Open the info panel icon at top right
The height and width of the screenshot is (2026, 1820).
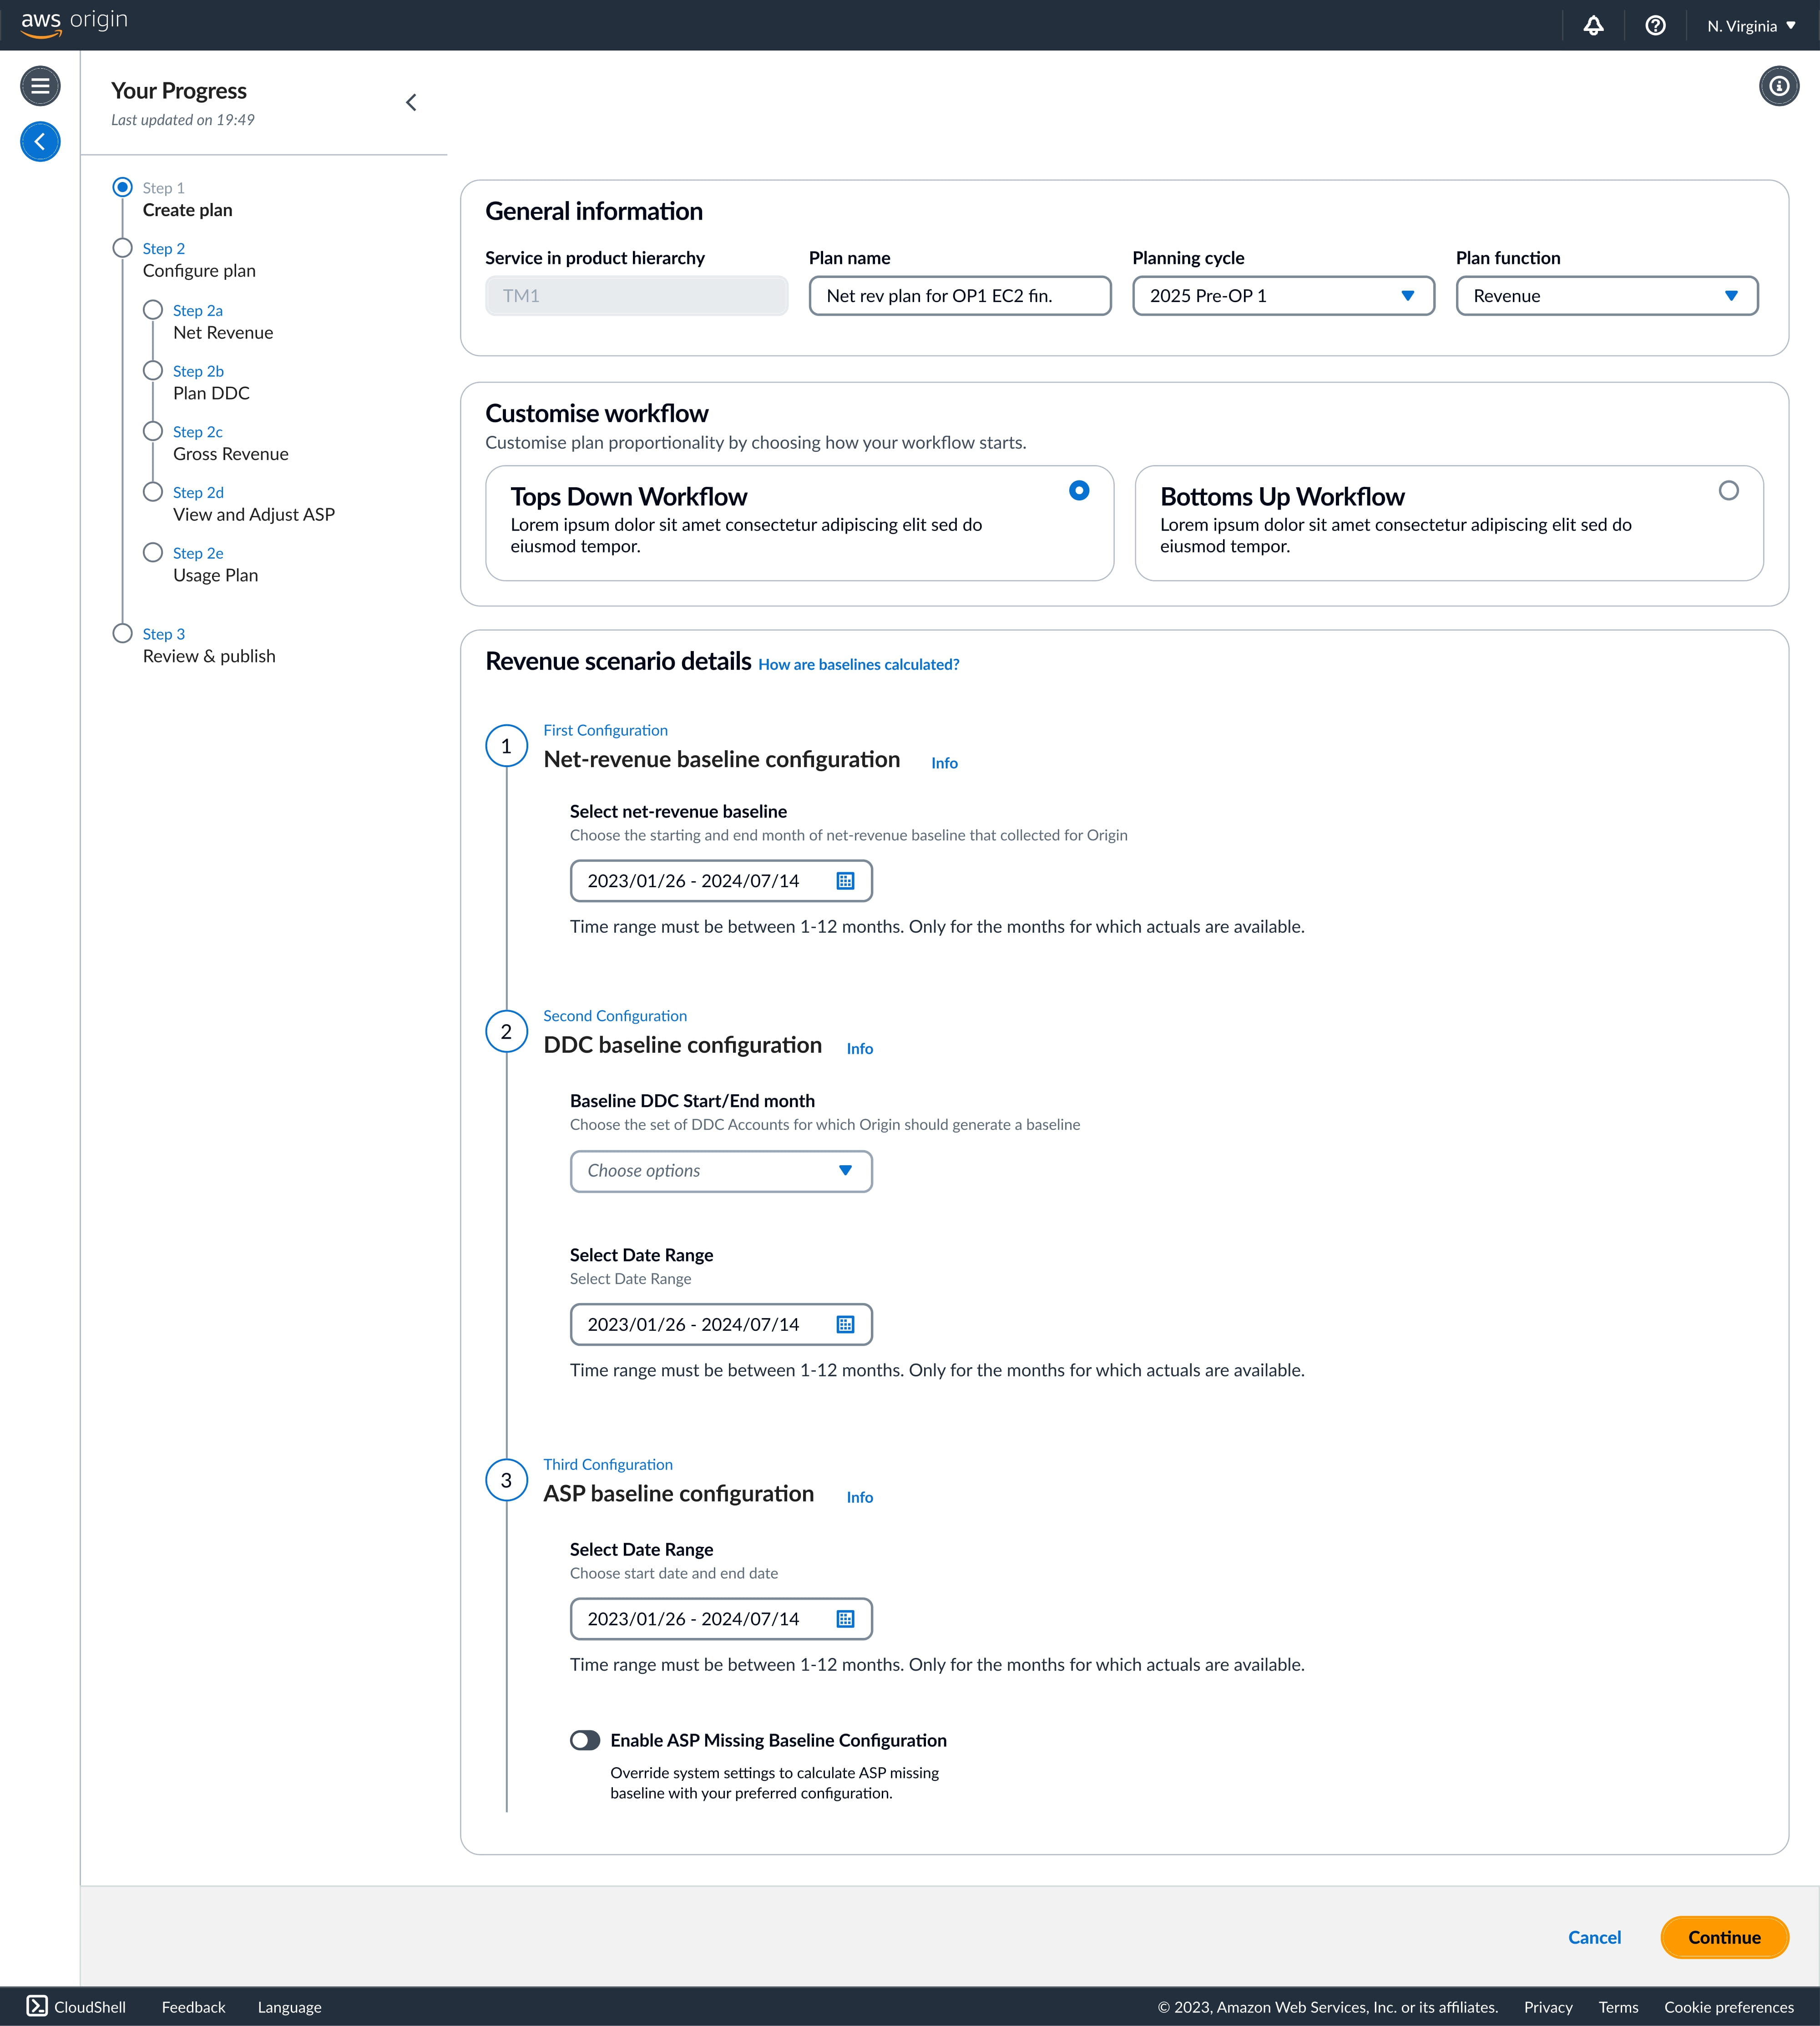[1778, 86]
